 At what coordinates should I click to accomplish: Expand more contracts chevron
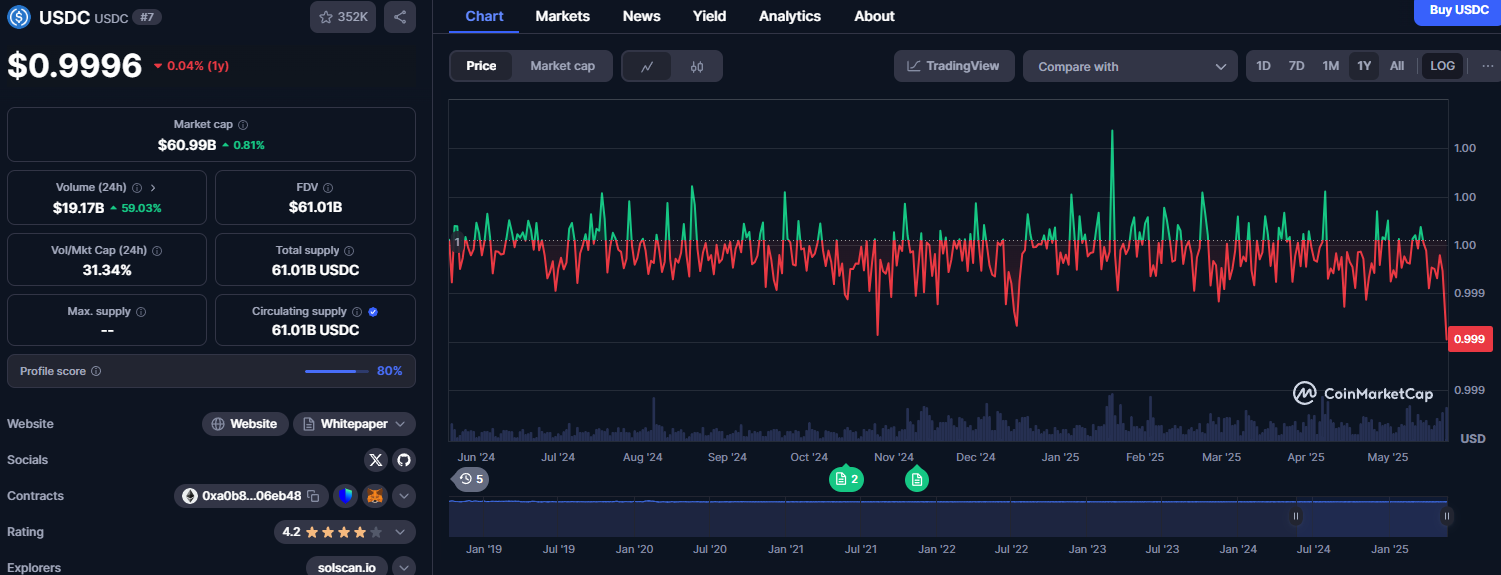coord(404,496)
